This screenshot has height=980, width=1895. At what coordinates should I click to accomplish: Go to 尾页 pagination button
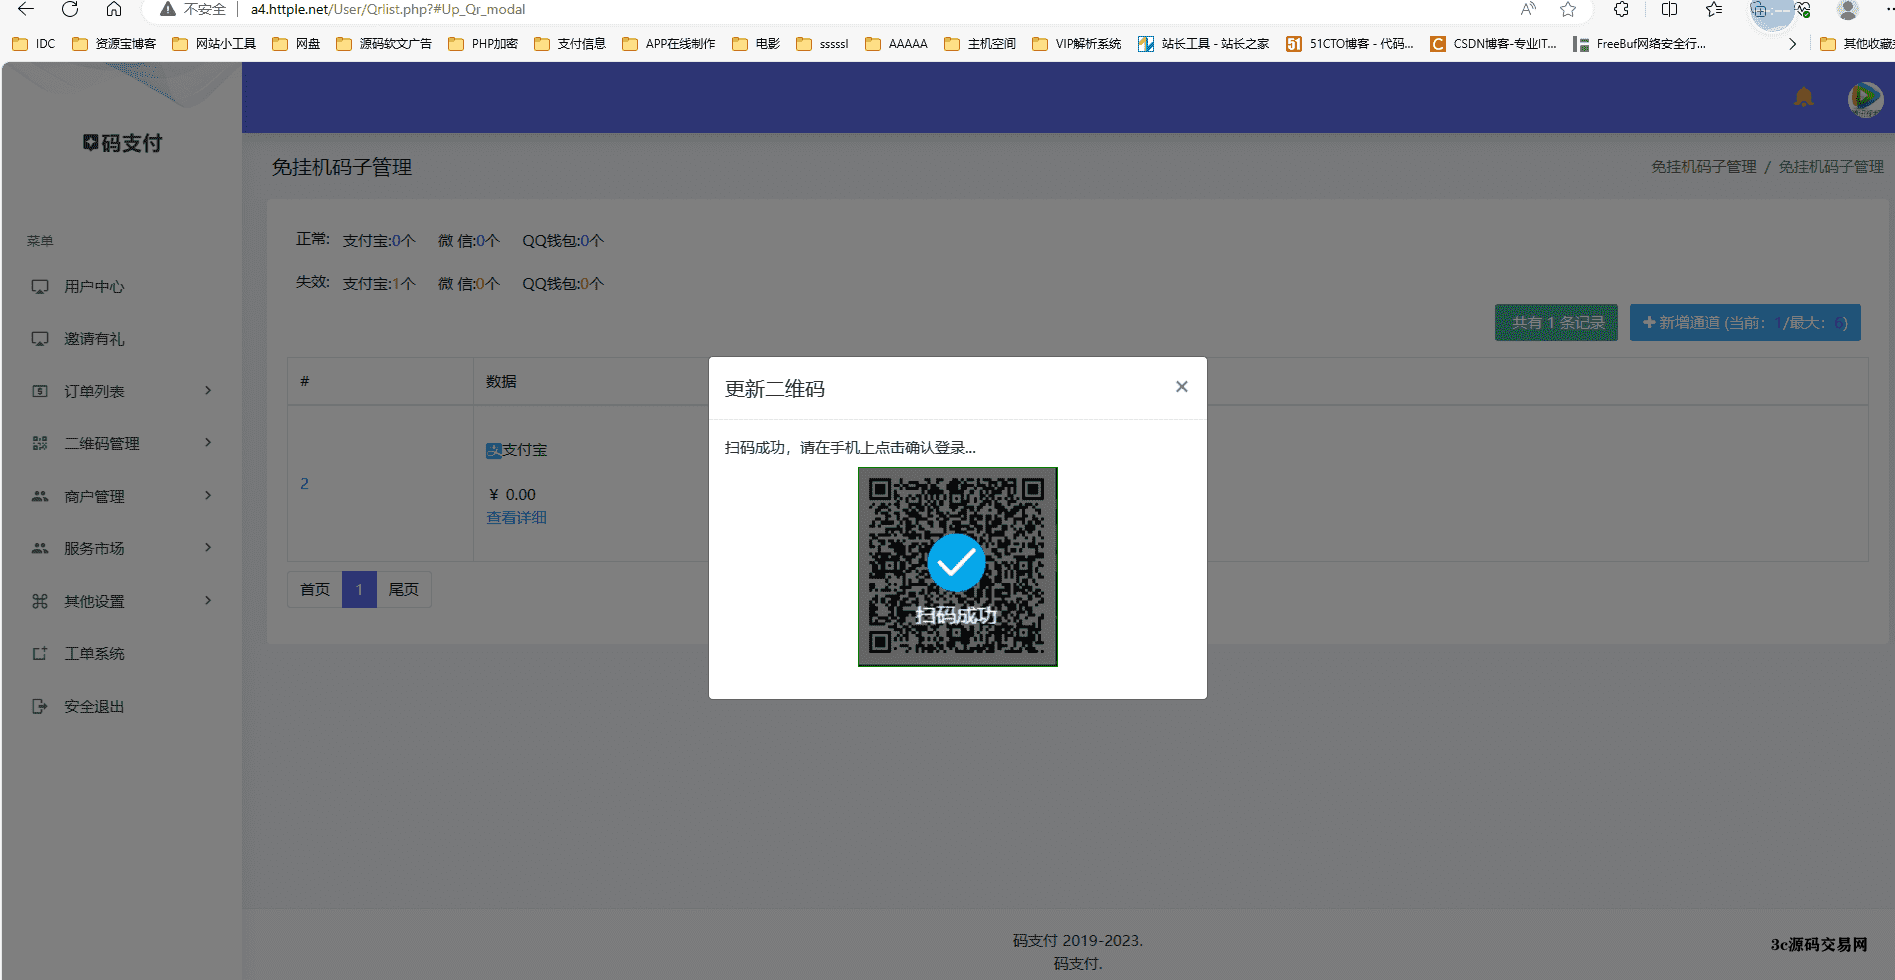403,589
